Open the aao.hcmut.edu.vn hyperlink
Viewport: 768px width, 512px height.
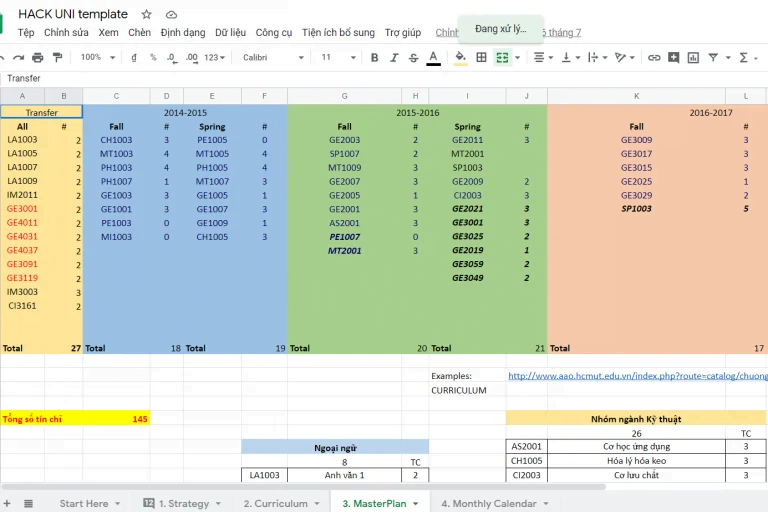pyautogui.click(x=637, y=376)
